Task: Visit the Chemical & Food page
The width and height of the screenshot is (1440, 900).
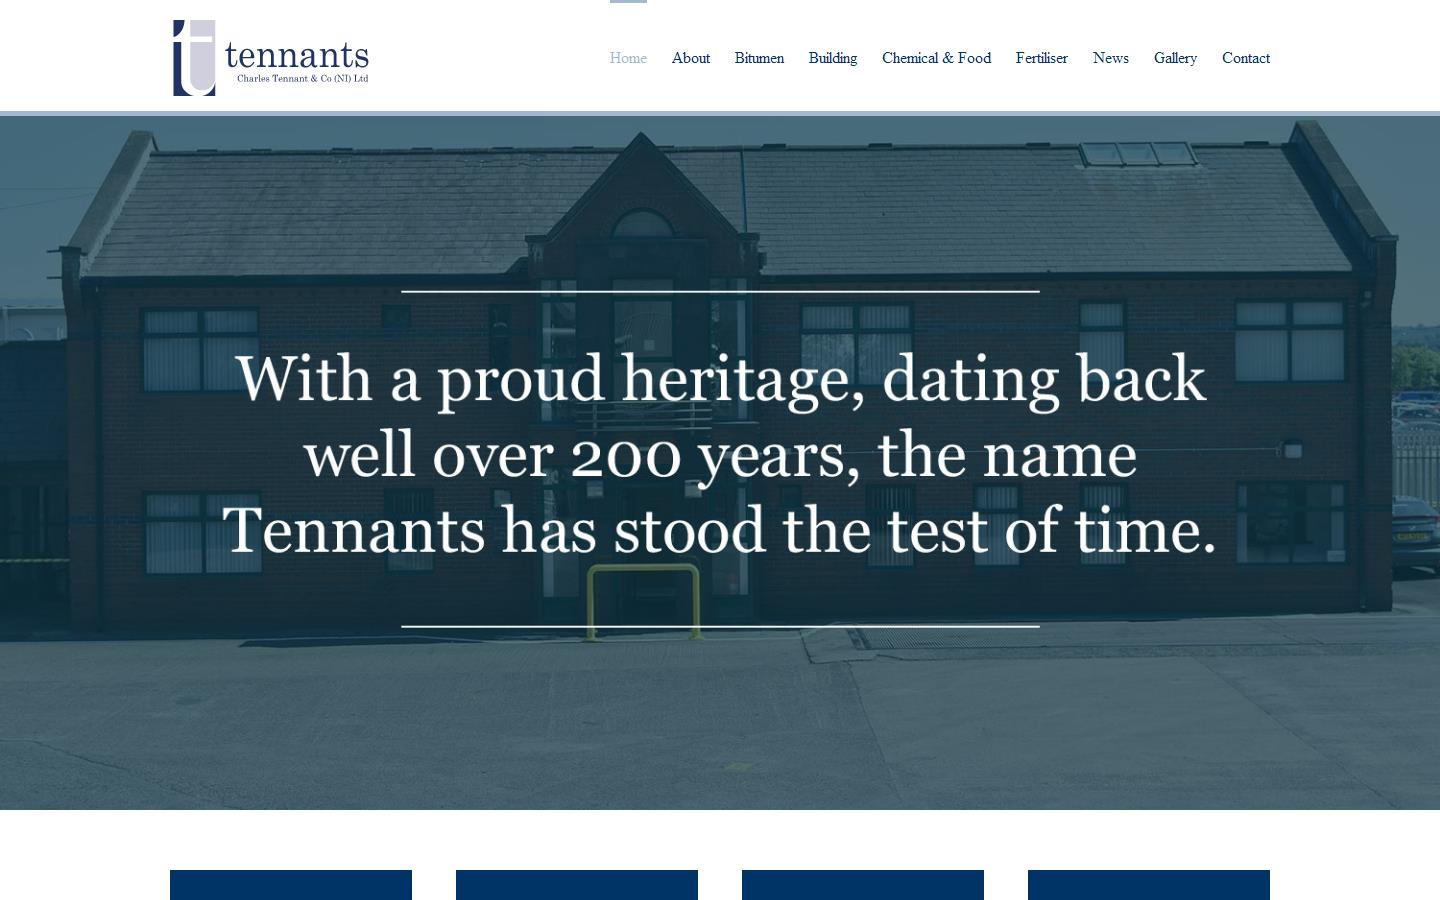Action: tap(936, 58)
